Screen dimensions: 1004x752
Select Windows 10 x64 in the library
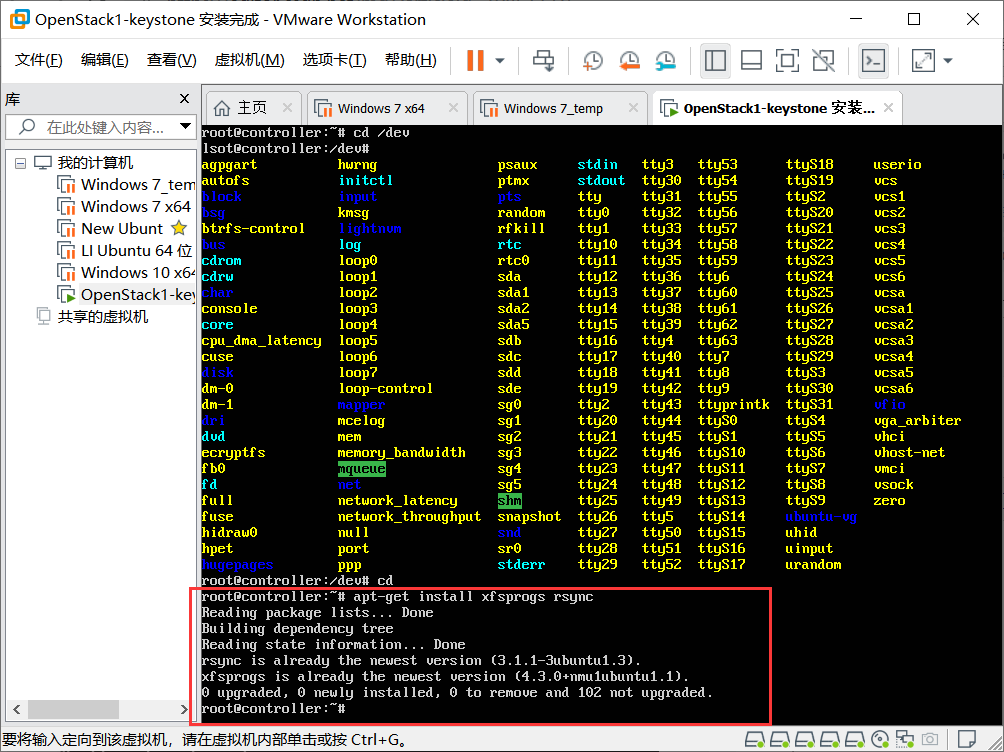click(137, 272)
